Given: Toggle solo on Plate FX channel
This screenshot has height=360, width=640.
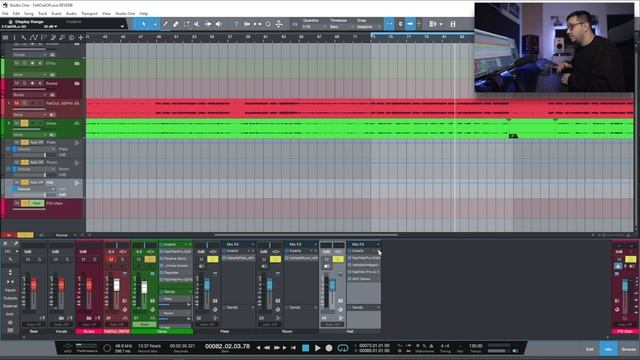Looking at the screenshot, I should tap(213, 259).
